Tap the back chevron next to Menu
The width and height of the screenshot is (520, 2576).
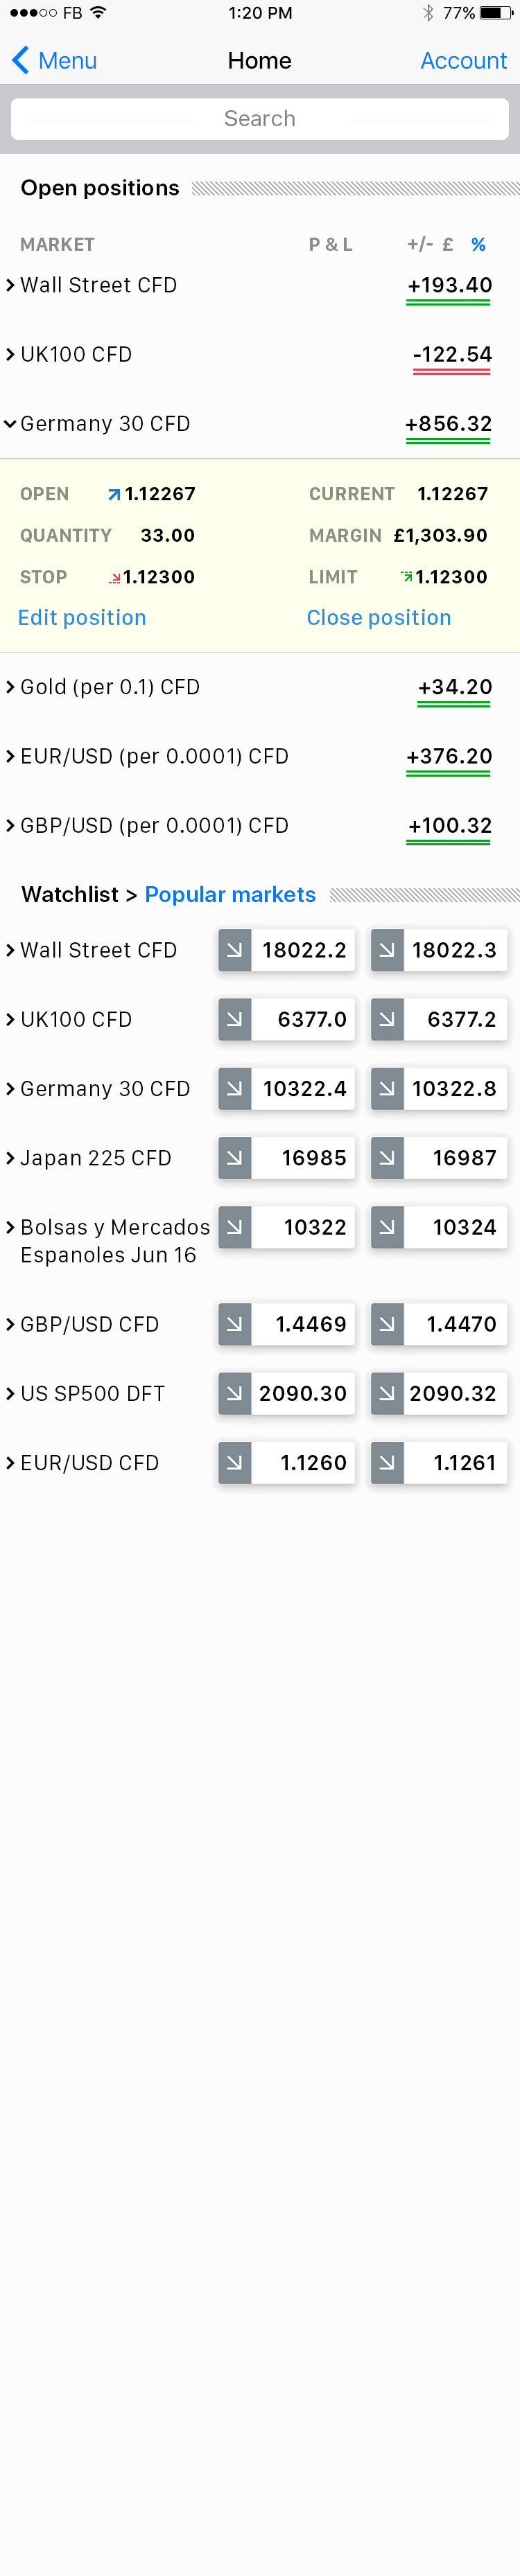point(20,61)
